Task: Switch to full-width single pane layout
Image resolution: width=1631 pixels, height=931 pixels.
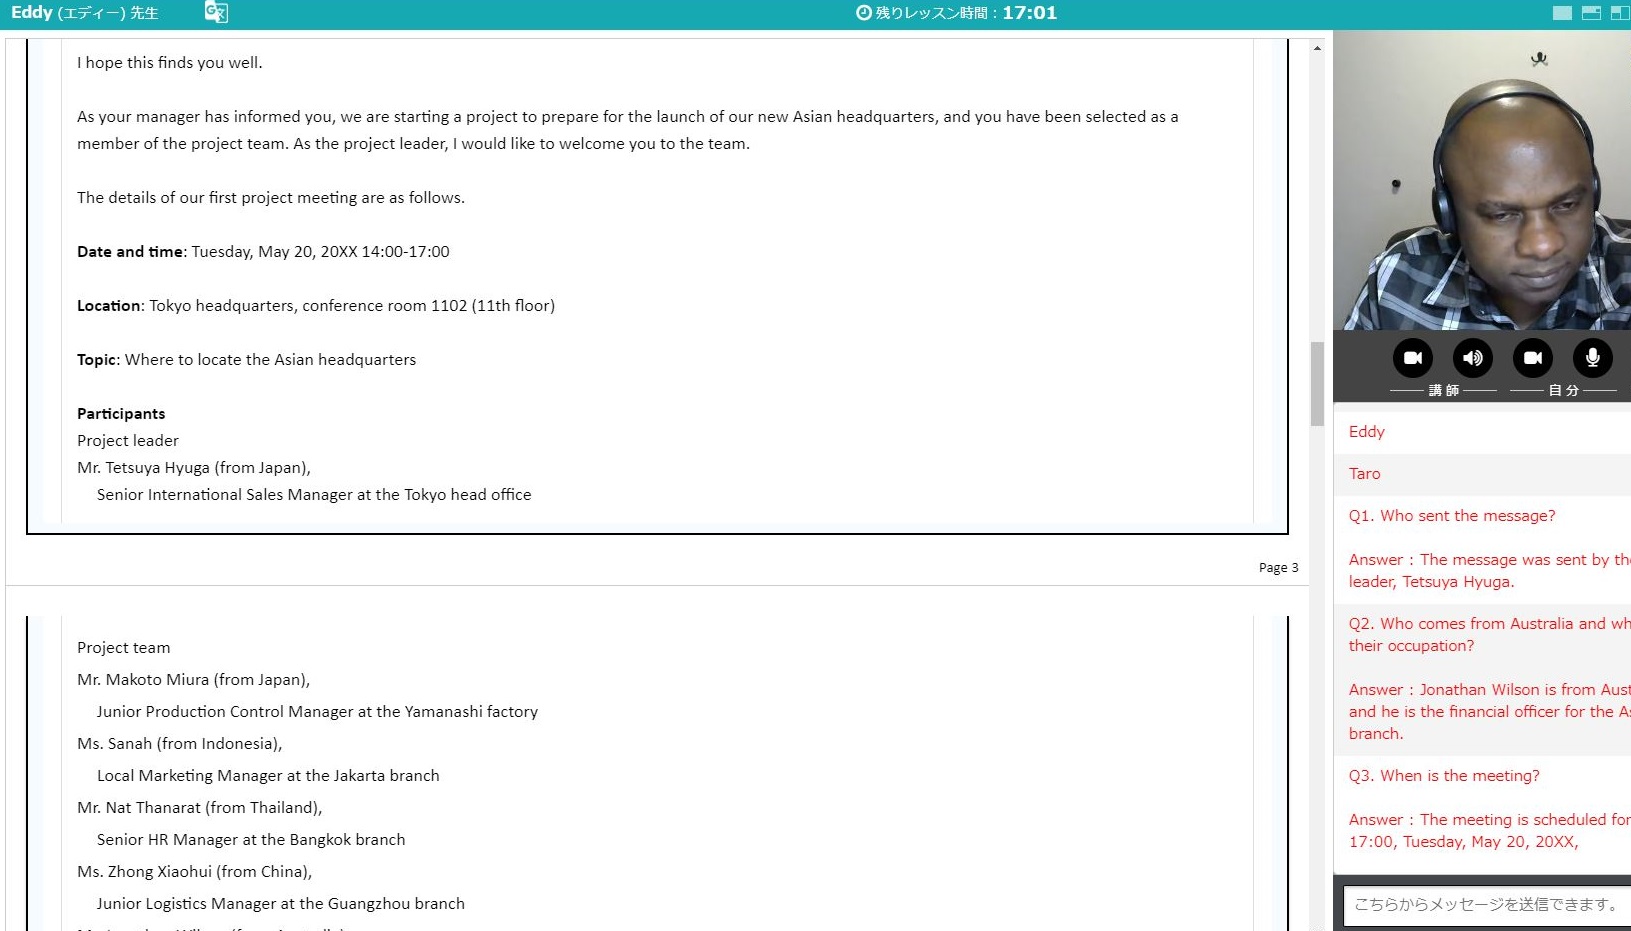Action: pyautogui.click(x=1562, y=13)
